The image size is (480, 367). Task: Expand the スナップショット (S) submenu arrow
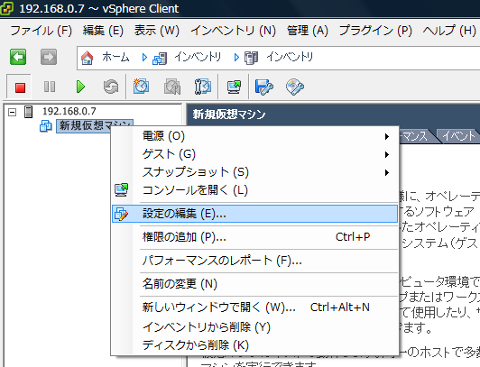click(387, 172)
